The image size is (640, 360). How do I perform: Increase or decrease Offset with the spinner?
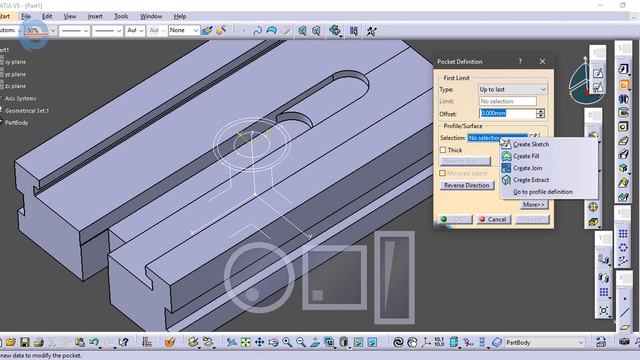coord(540,113)
